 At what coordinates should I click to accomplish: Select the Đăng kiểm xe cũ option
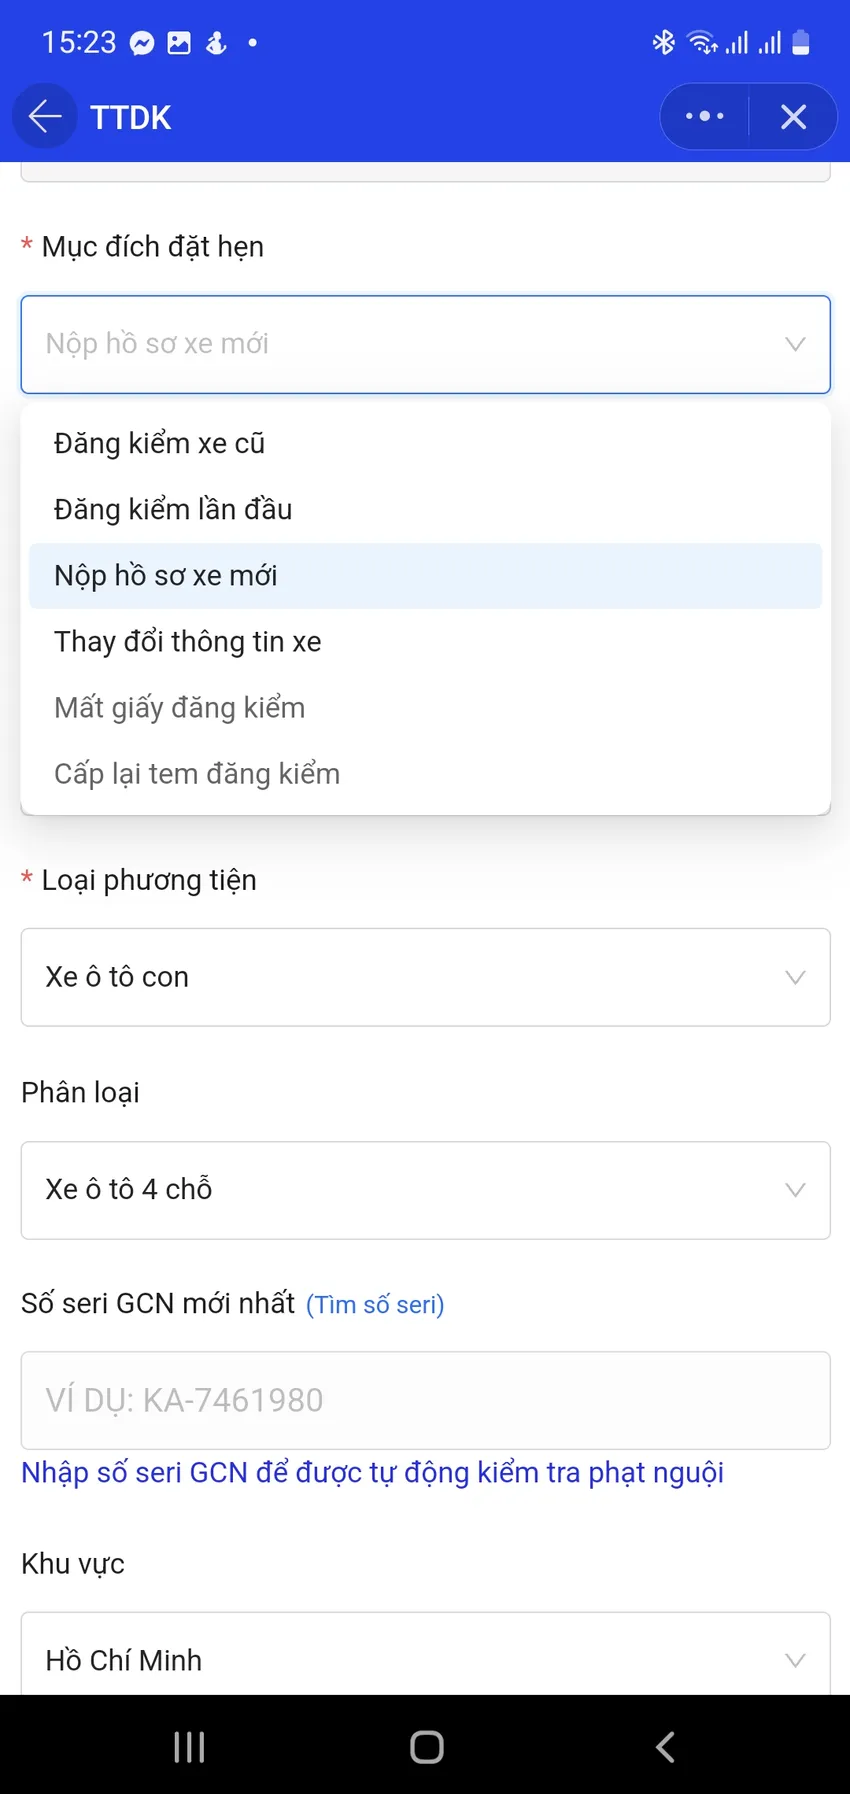(160, 444)
